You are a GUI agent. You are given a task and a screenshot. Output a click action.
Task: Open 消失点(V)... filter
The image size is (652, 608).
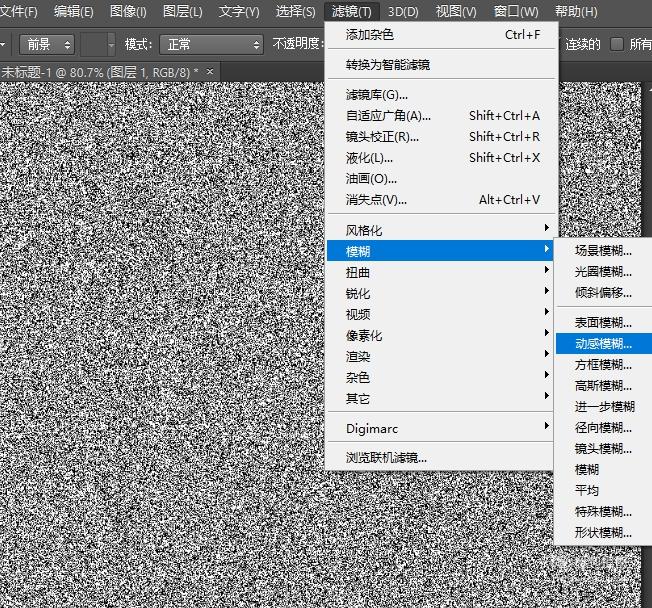(x=442, y=200)
